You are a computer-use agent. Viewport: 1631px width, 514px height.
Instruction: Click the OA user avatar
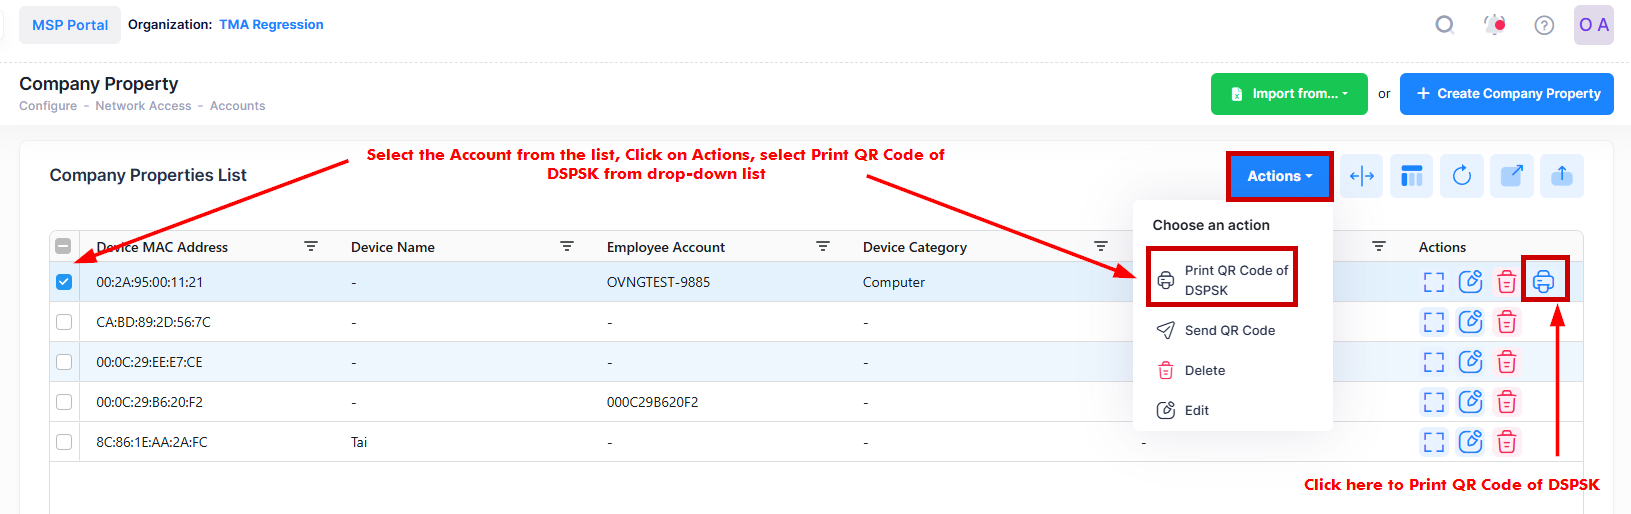coord(1593,25)
